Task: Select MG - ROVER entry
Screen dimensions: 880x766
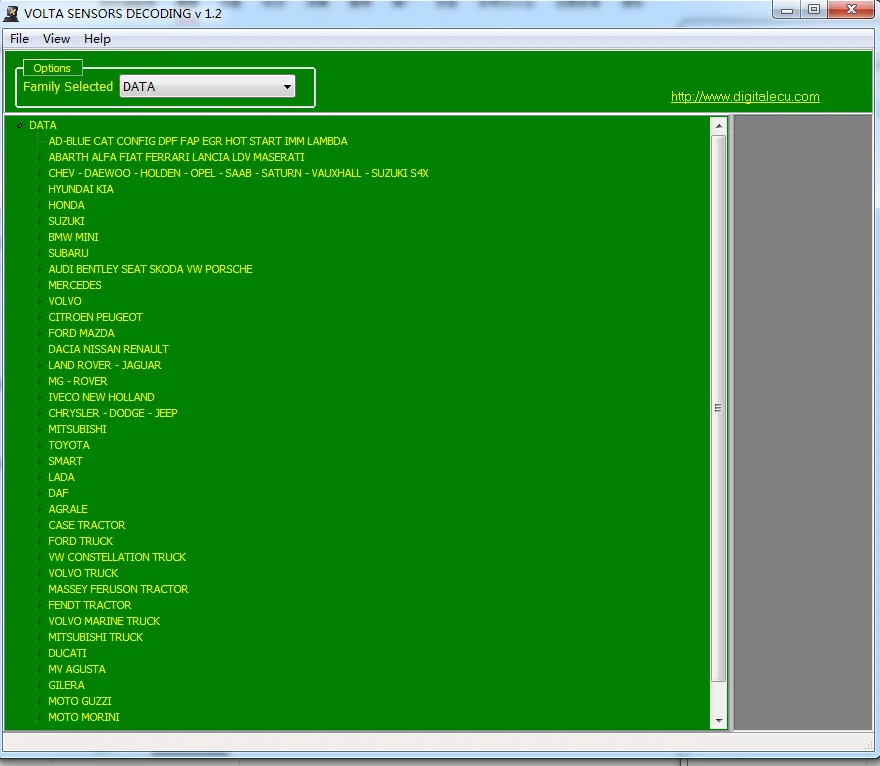Action: coord(77,381)
